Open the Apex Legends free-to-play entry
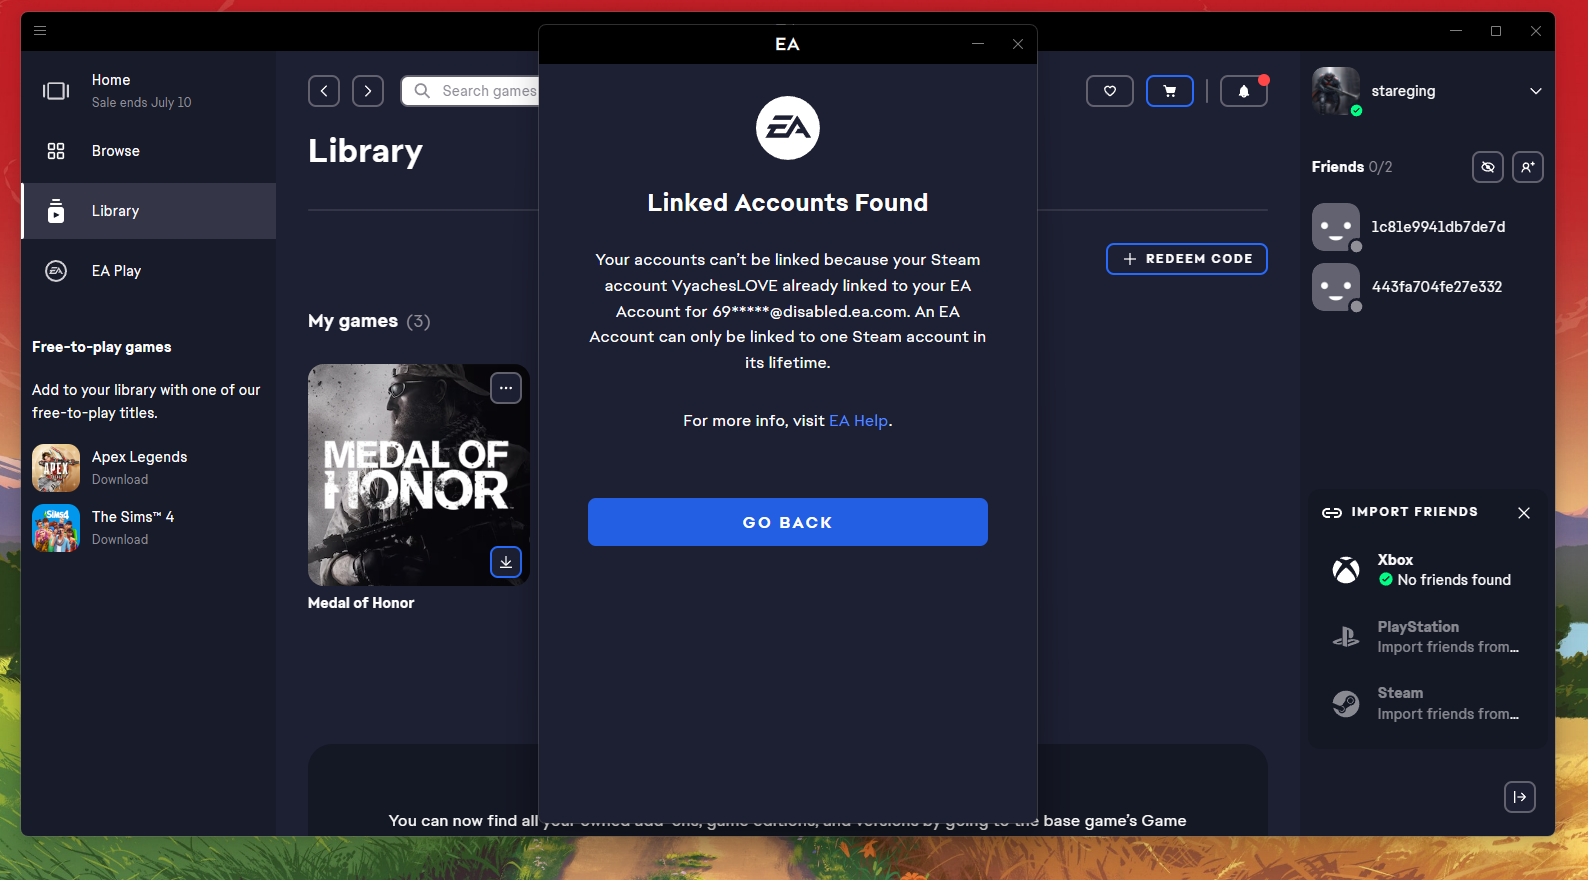The image size is (1588, 880). (148, 468)
